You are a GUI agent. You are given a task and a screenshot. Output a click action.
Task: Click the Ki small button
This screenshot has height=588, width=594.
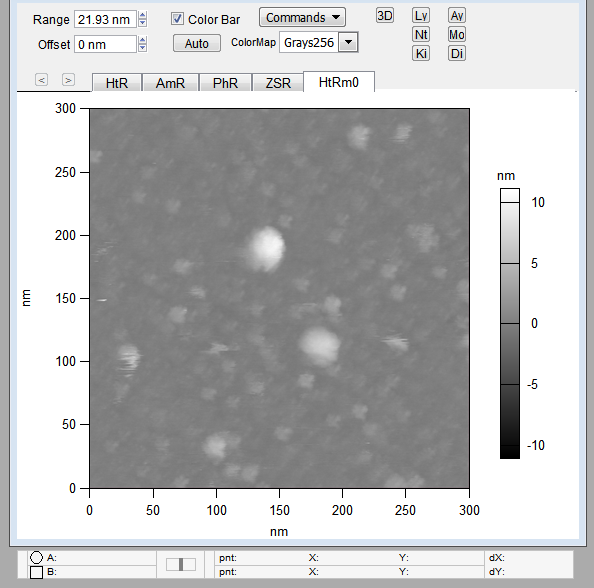(x=420, y=53)
